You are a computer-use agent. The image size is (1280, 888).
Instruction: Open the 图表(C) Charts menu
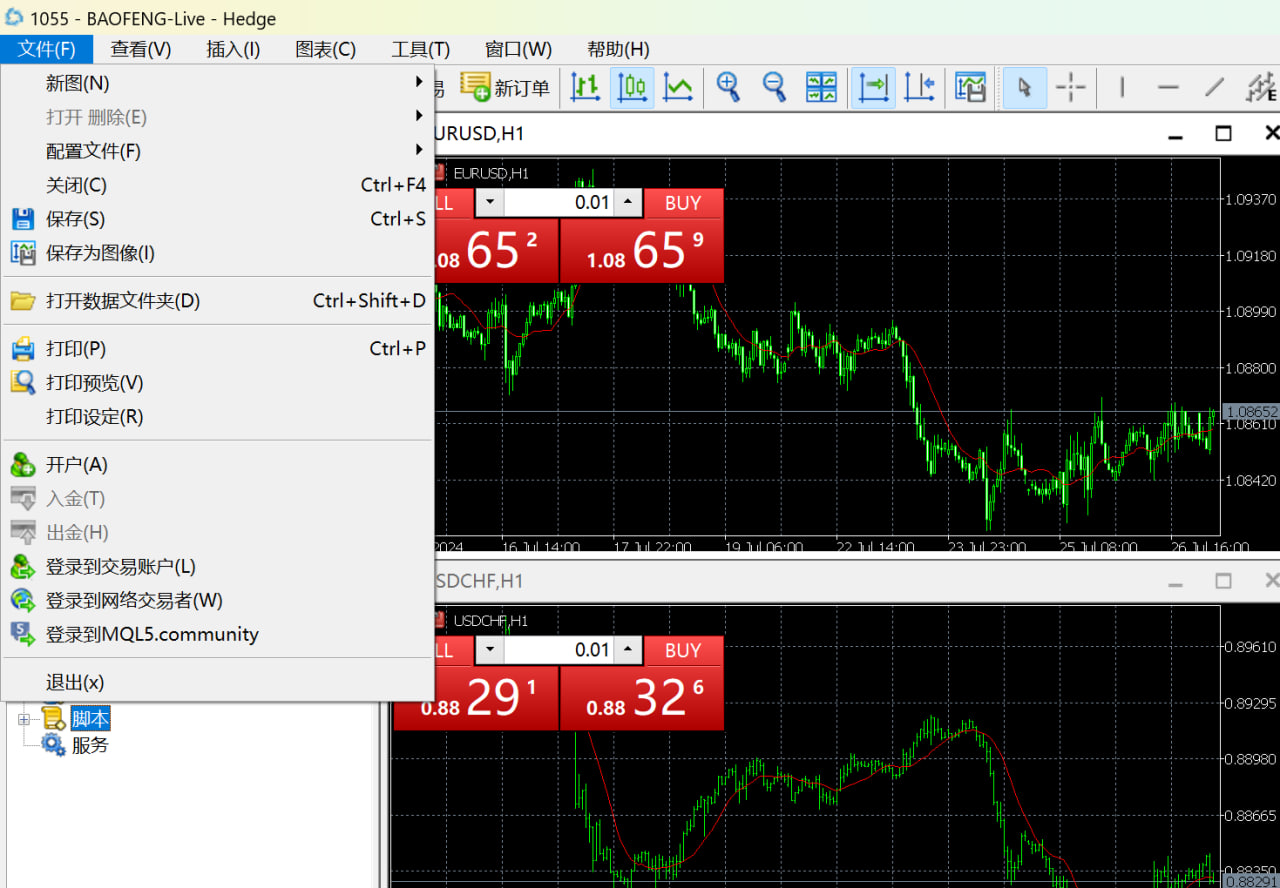click(326, 49)
